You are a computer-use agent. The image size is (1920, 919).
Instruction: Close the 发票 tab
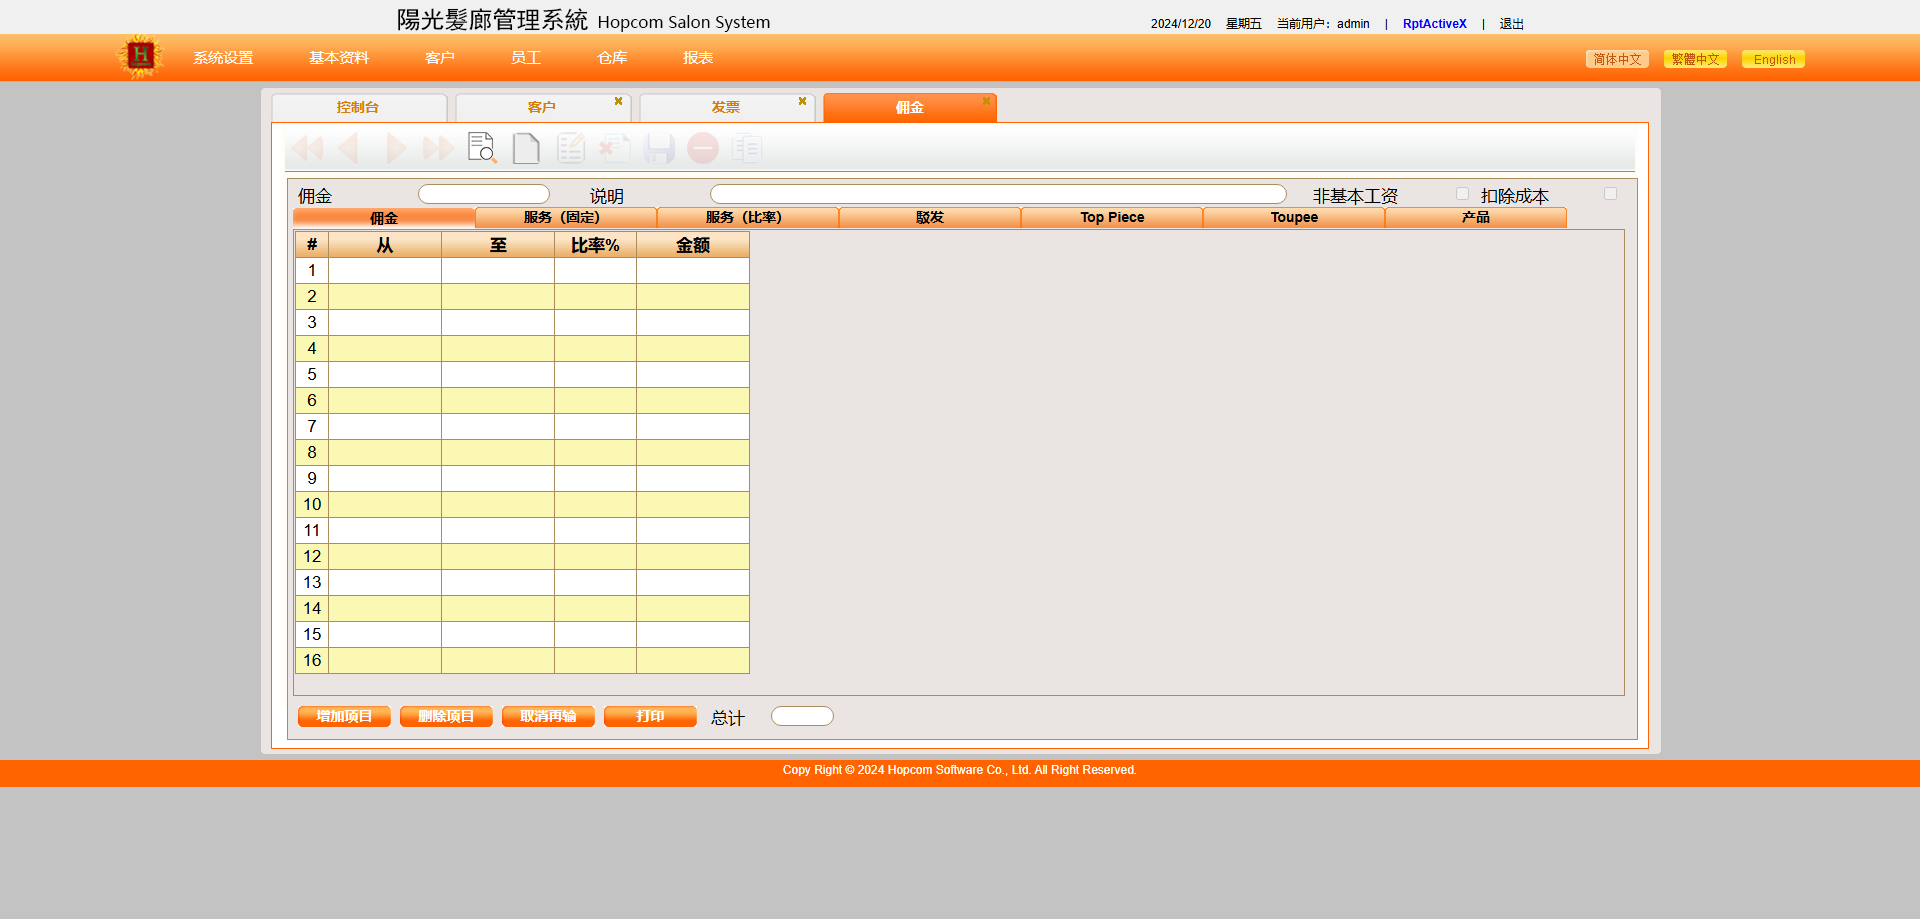click(x=802, y=101)
